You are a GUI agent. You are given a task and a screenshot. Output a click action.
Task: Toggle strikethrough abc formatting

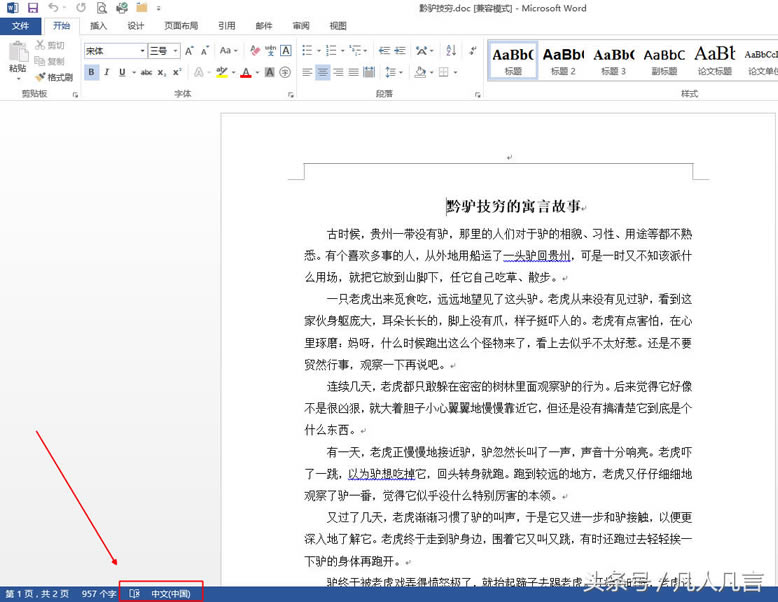pyautogui.click(x=146, y=72)
